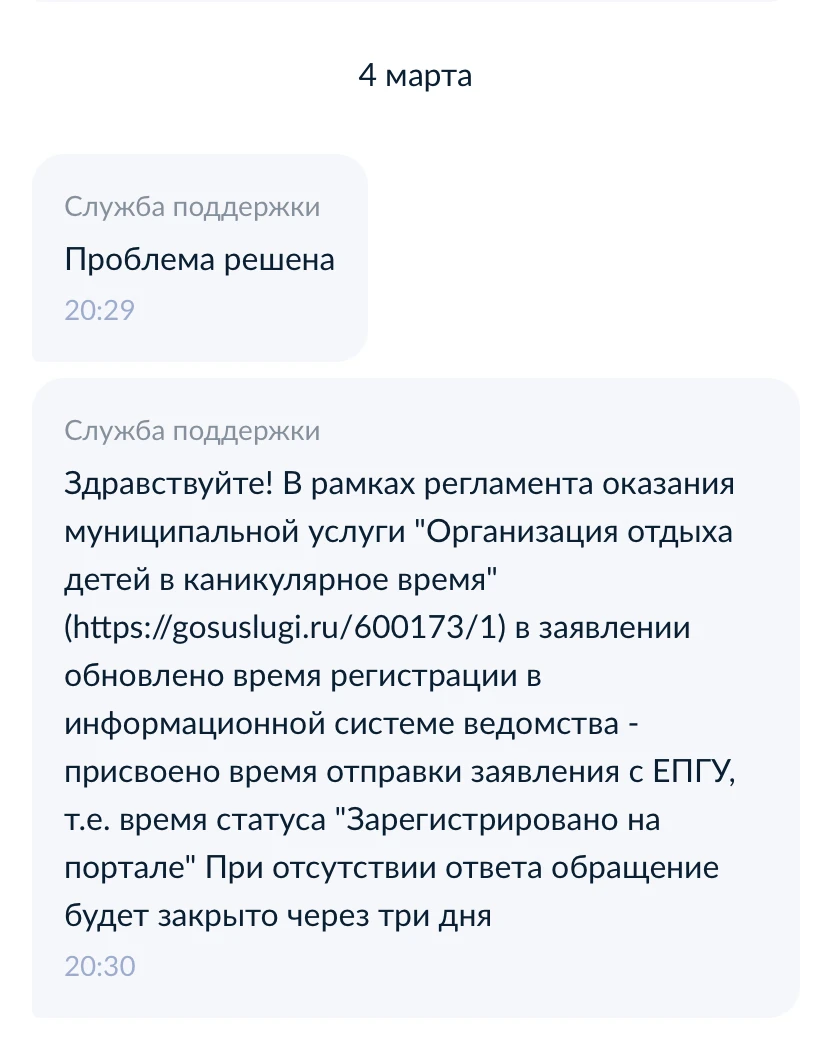Click the line "будет закрыто через три дня"
Viewport: 828px width, 1060px height.
click(278, 915)
